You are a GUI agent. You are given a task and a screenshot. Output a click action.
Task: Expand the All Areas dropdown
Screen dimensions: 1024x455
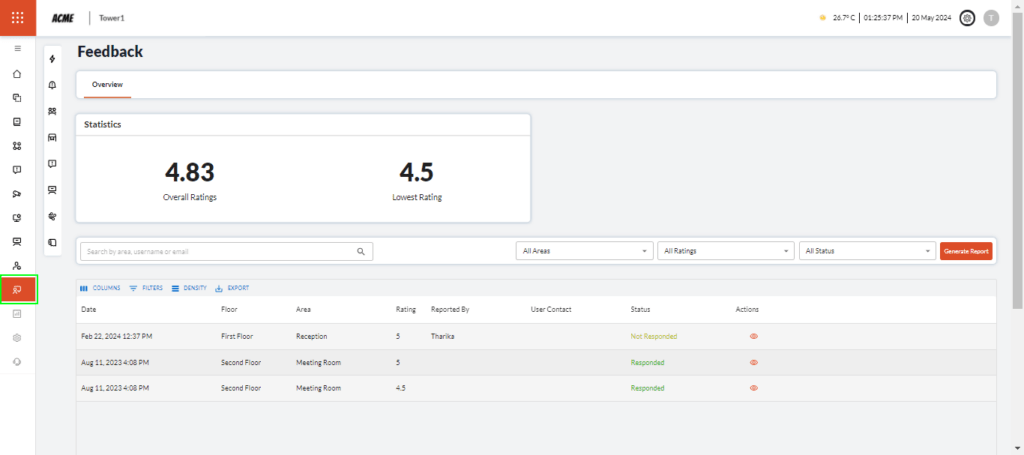coord(584,252)
